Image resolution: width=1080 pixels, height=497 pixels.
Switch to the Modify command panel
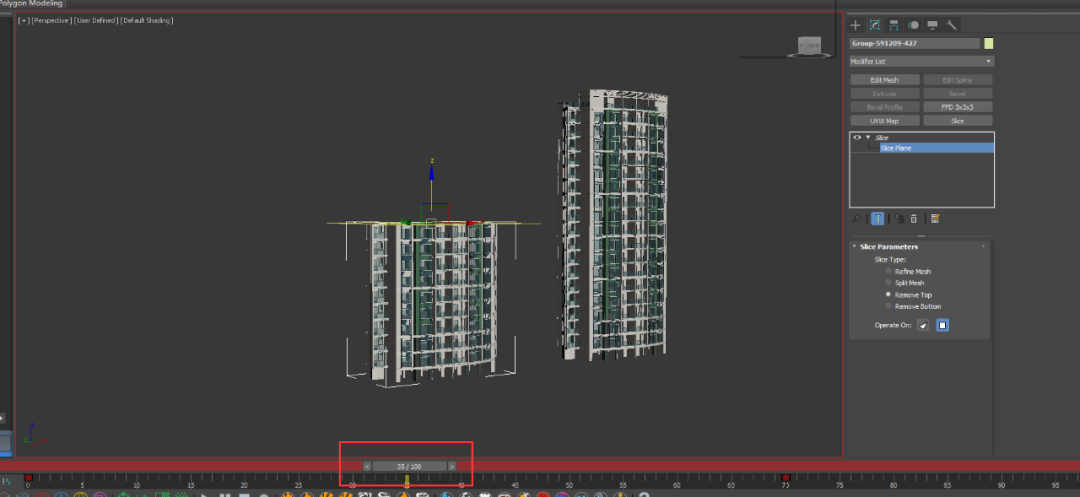tap(874, 25)
